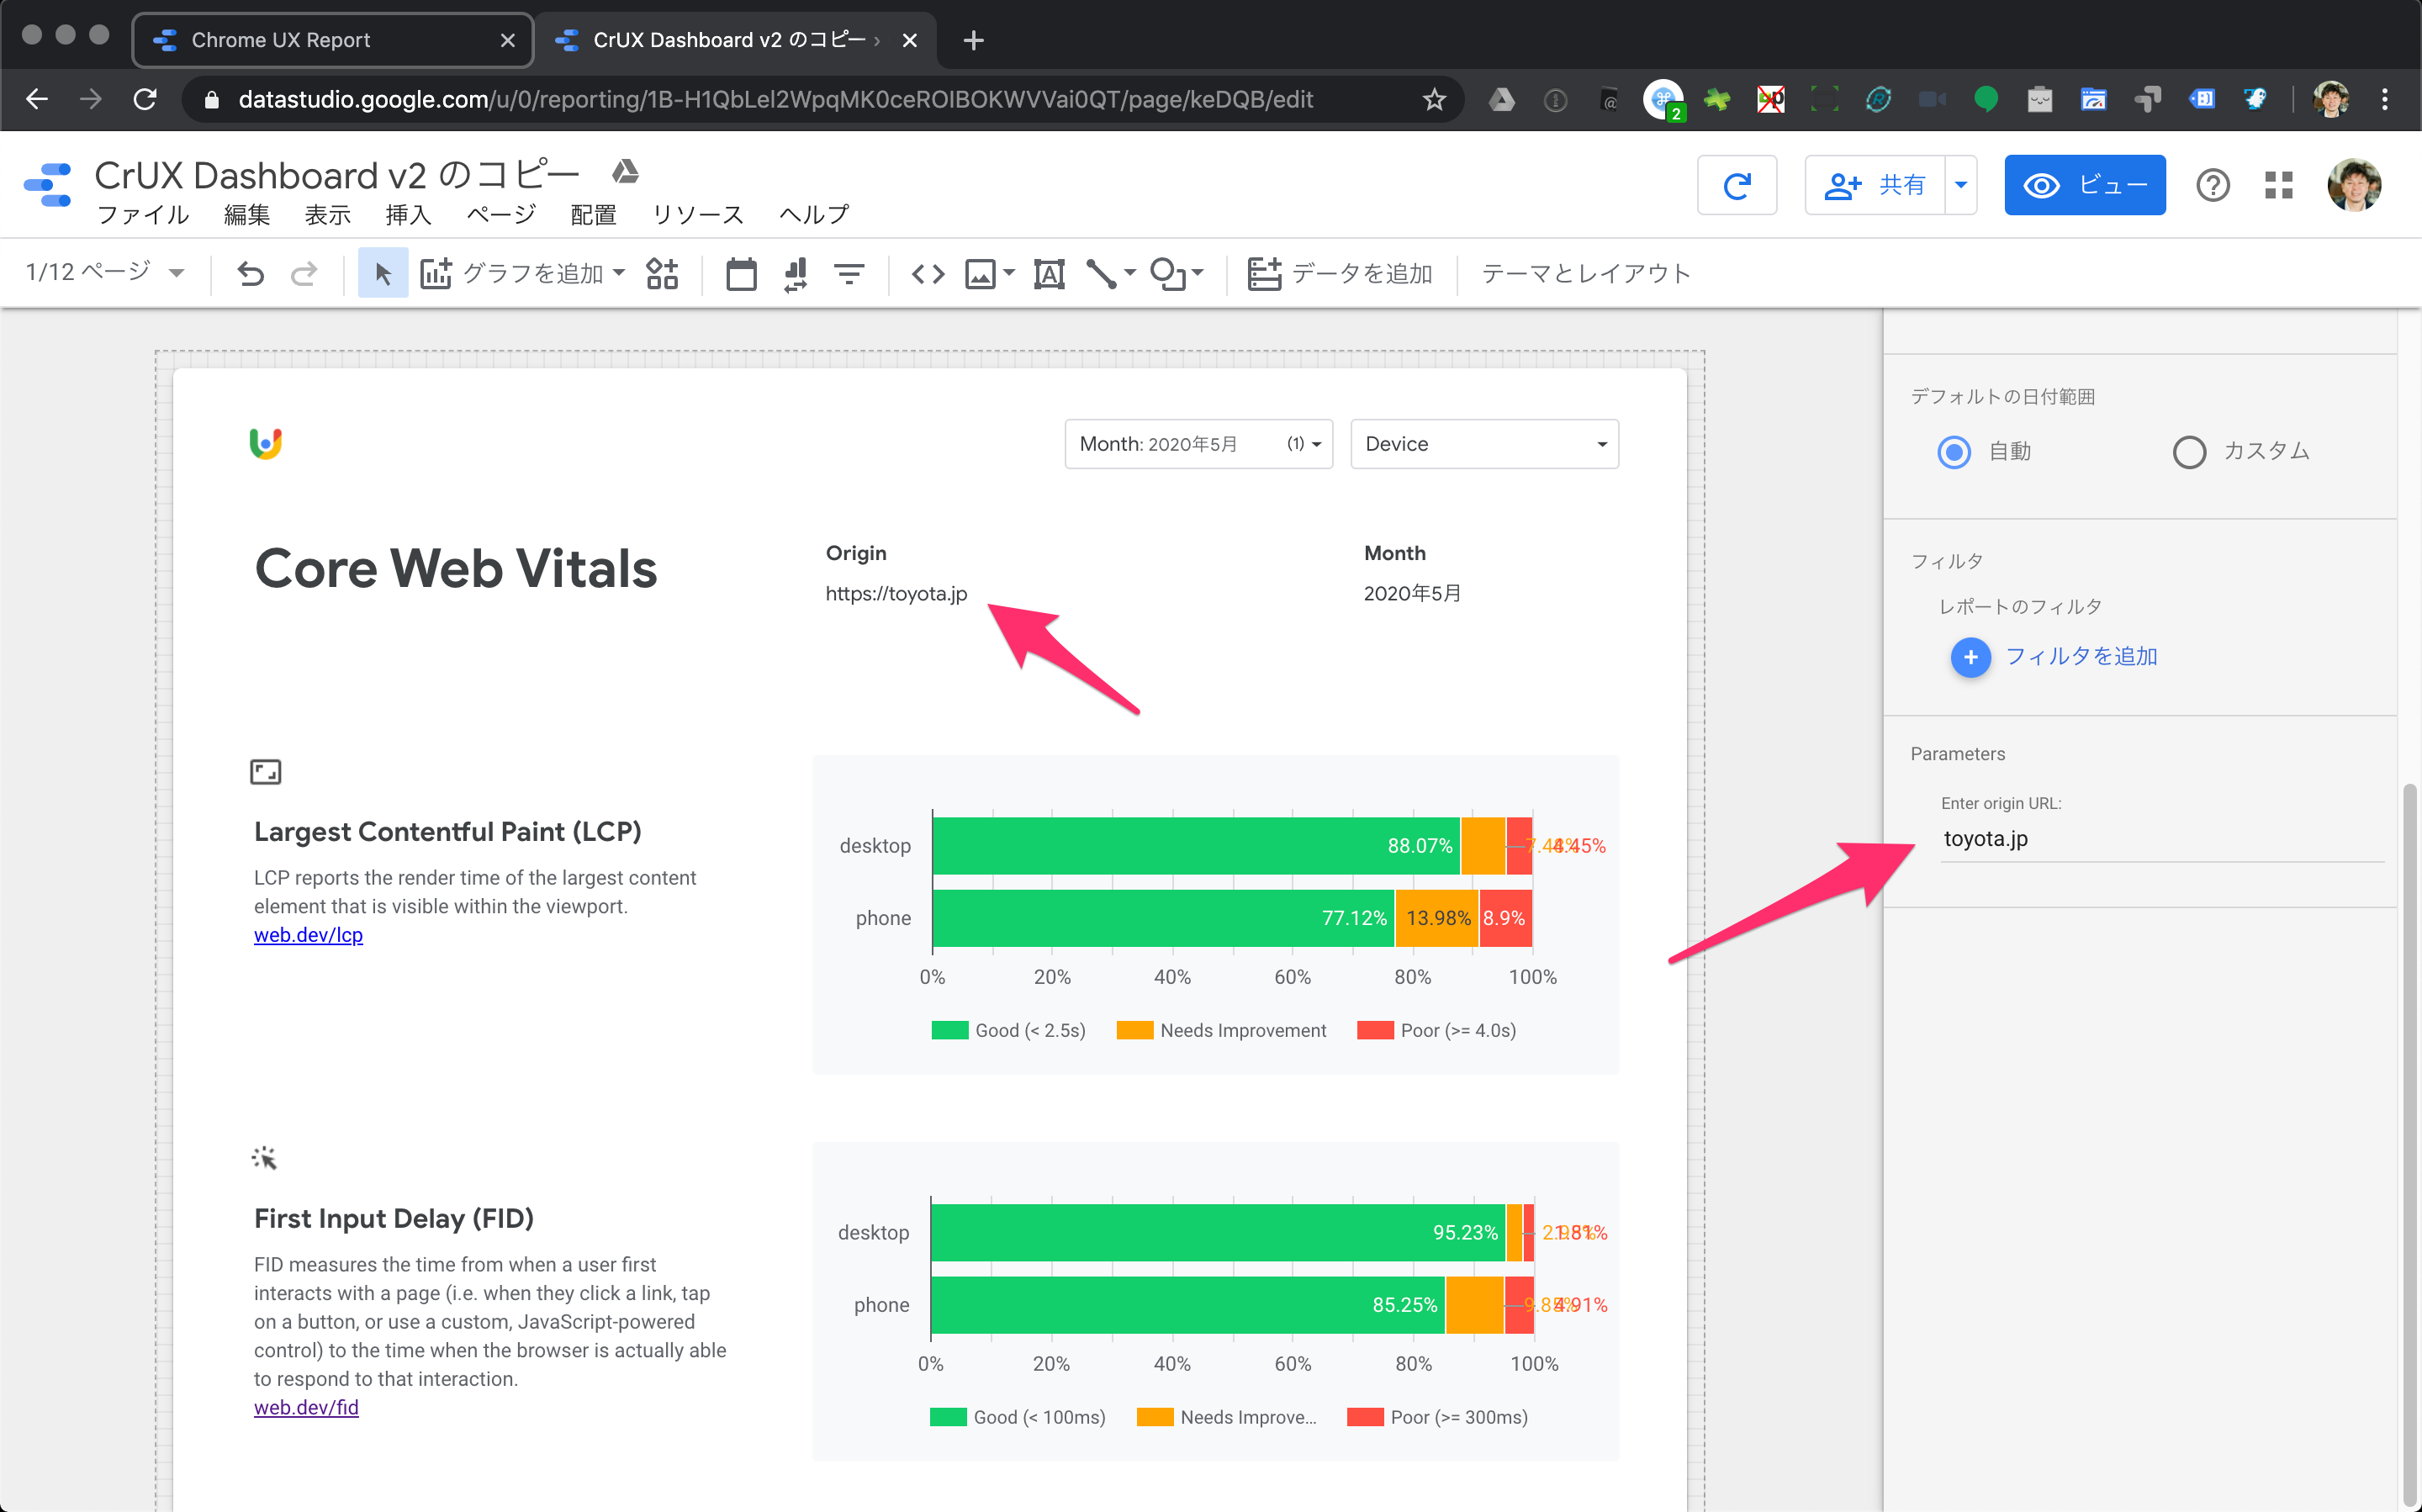Expand the share options arrow
Image resolution: width=2422 pixels, height=1512 pixels.
[1960, 185]
